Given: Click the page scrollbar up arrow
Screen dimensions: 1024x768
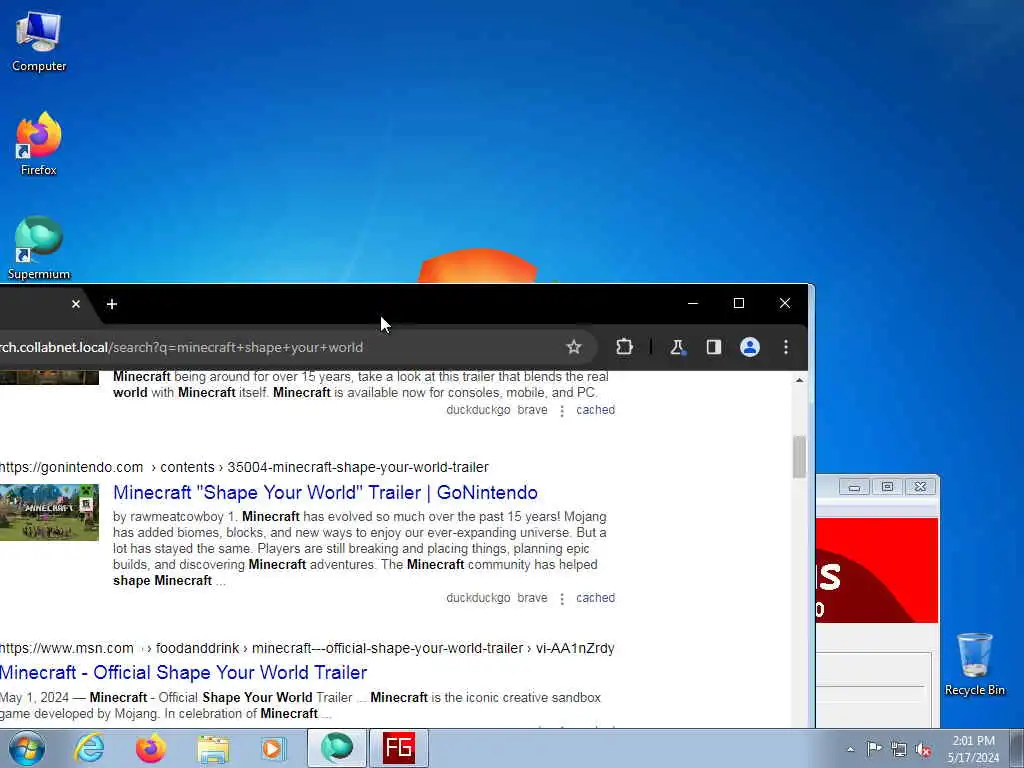Looking at the screenshot, I should click(799, 380).
